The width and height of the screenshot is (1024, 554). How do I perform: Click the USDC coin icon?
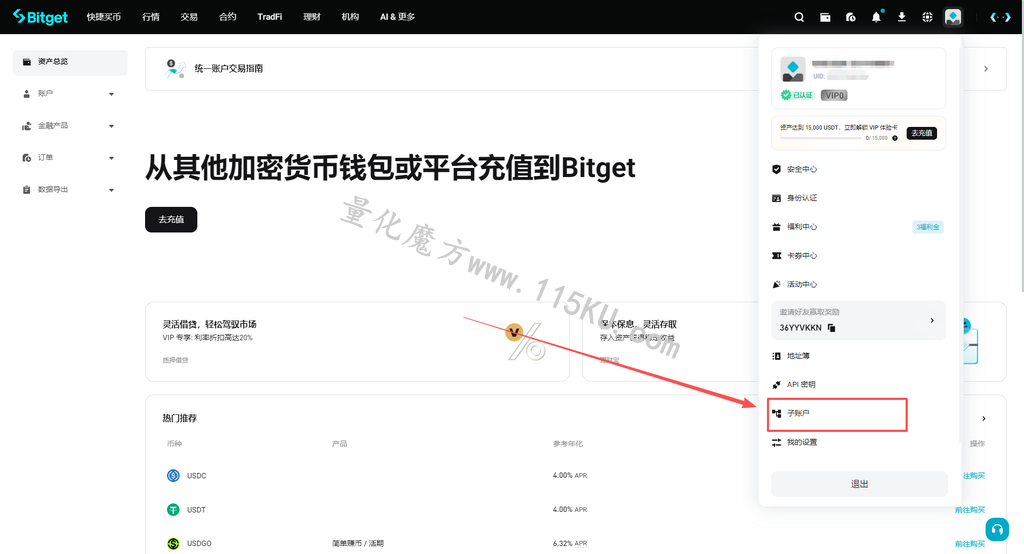pyautogui.click(x=173, y=476)
